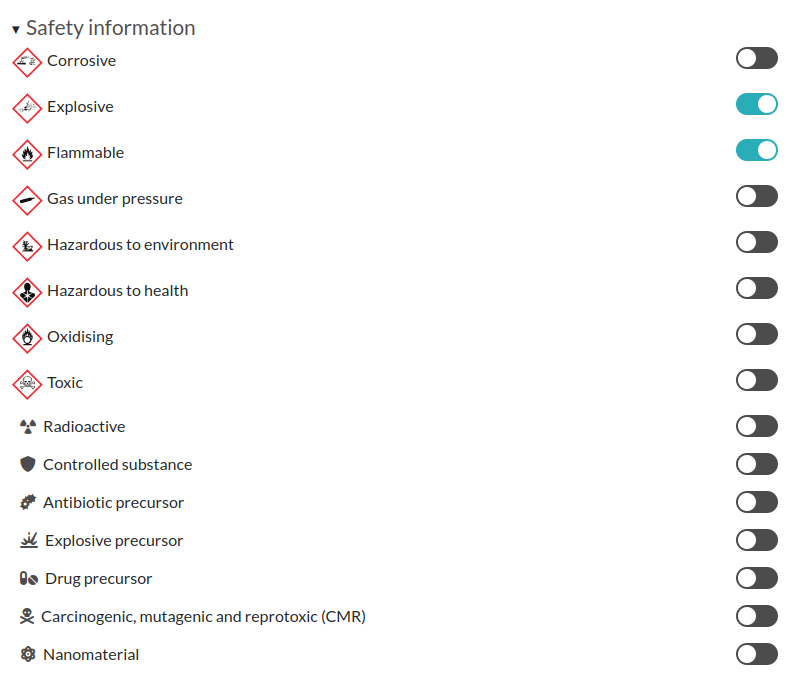This screenshot has height=689, width=787.
Task: Click the Hazardous to environment label
Action: pos(140,245)
